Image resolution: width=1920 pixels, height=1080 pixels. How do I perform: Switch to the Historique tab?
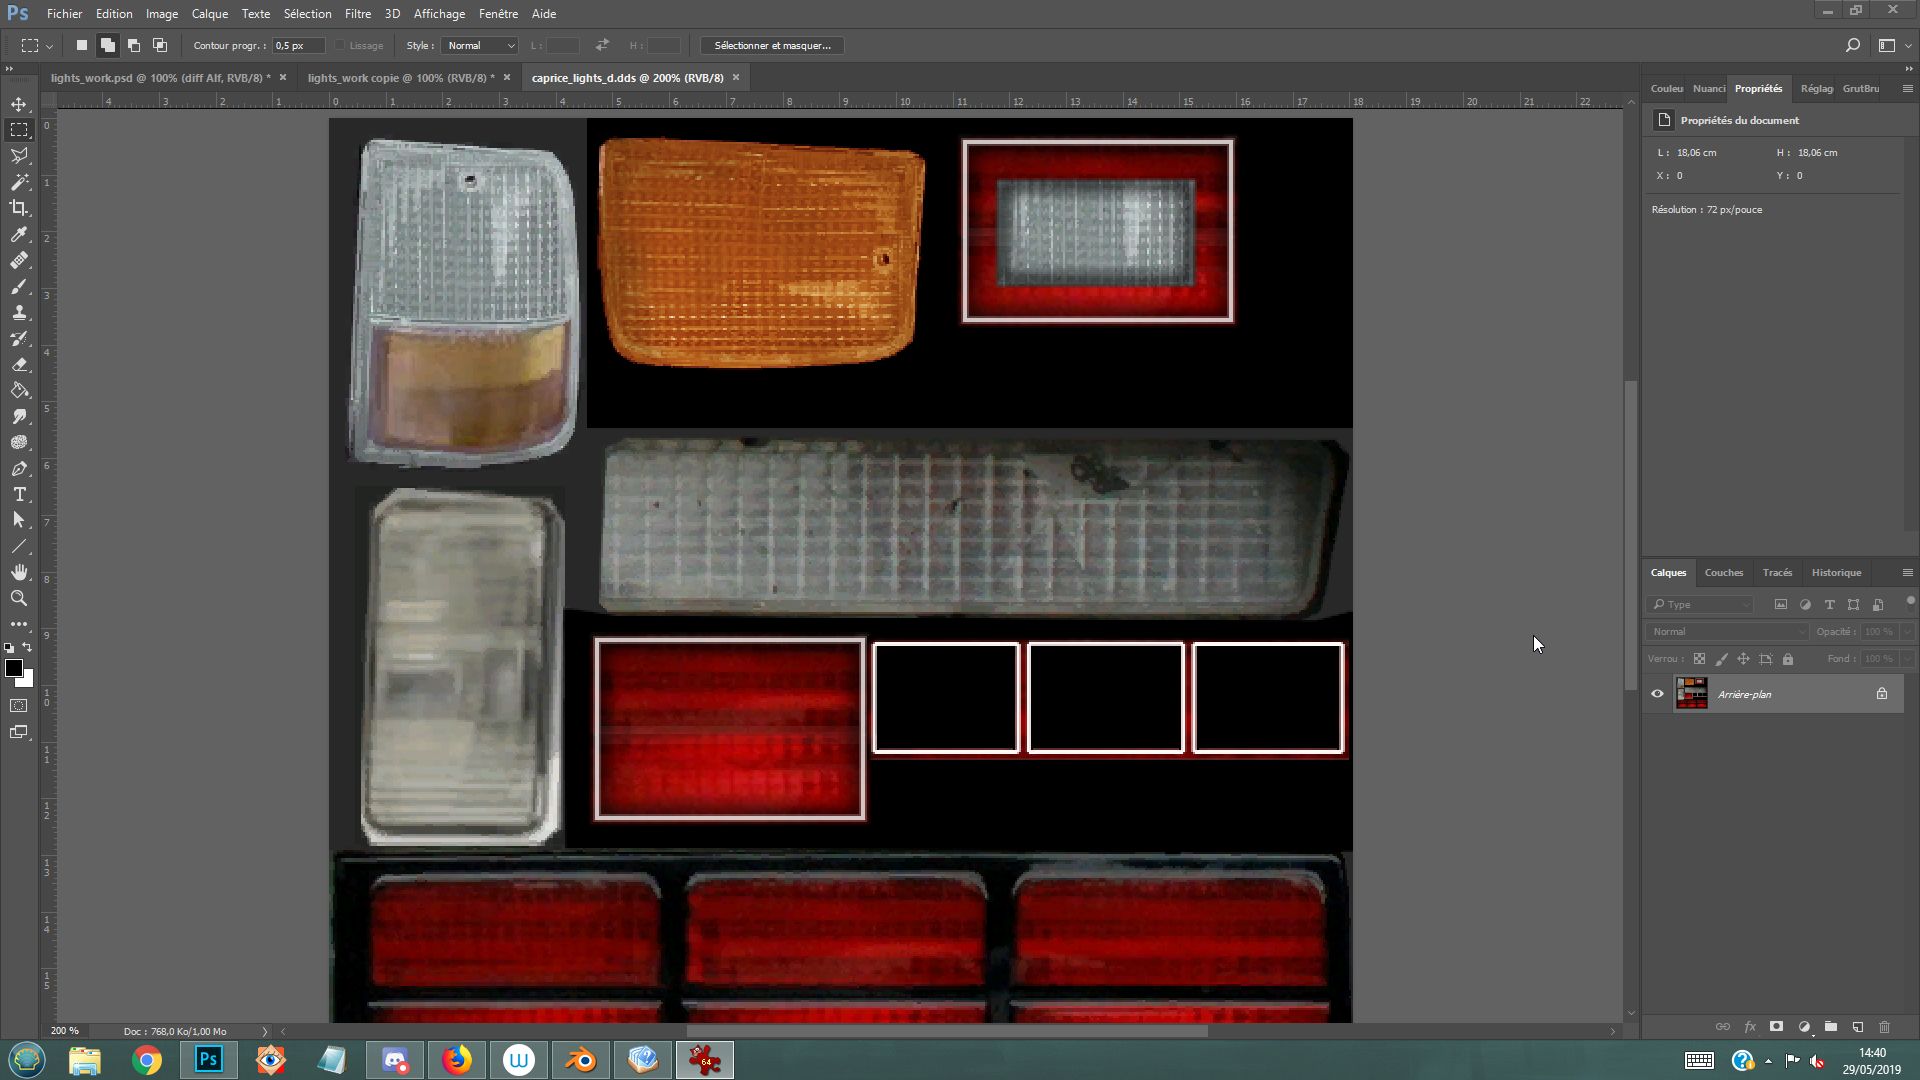1836,573
